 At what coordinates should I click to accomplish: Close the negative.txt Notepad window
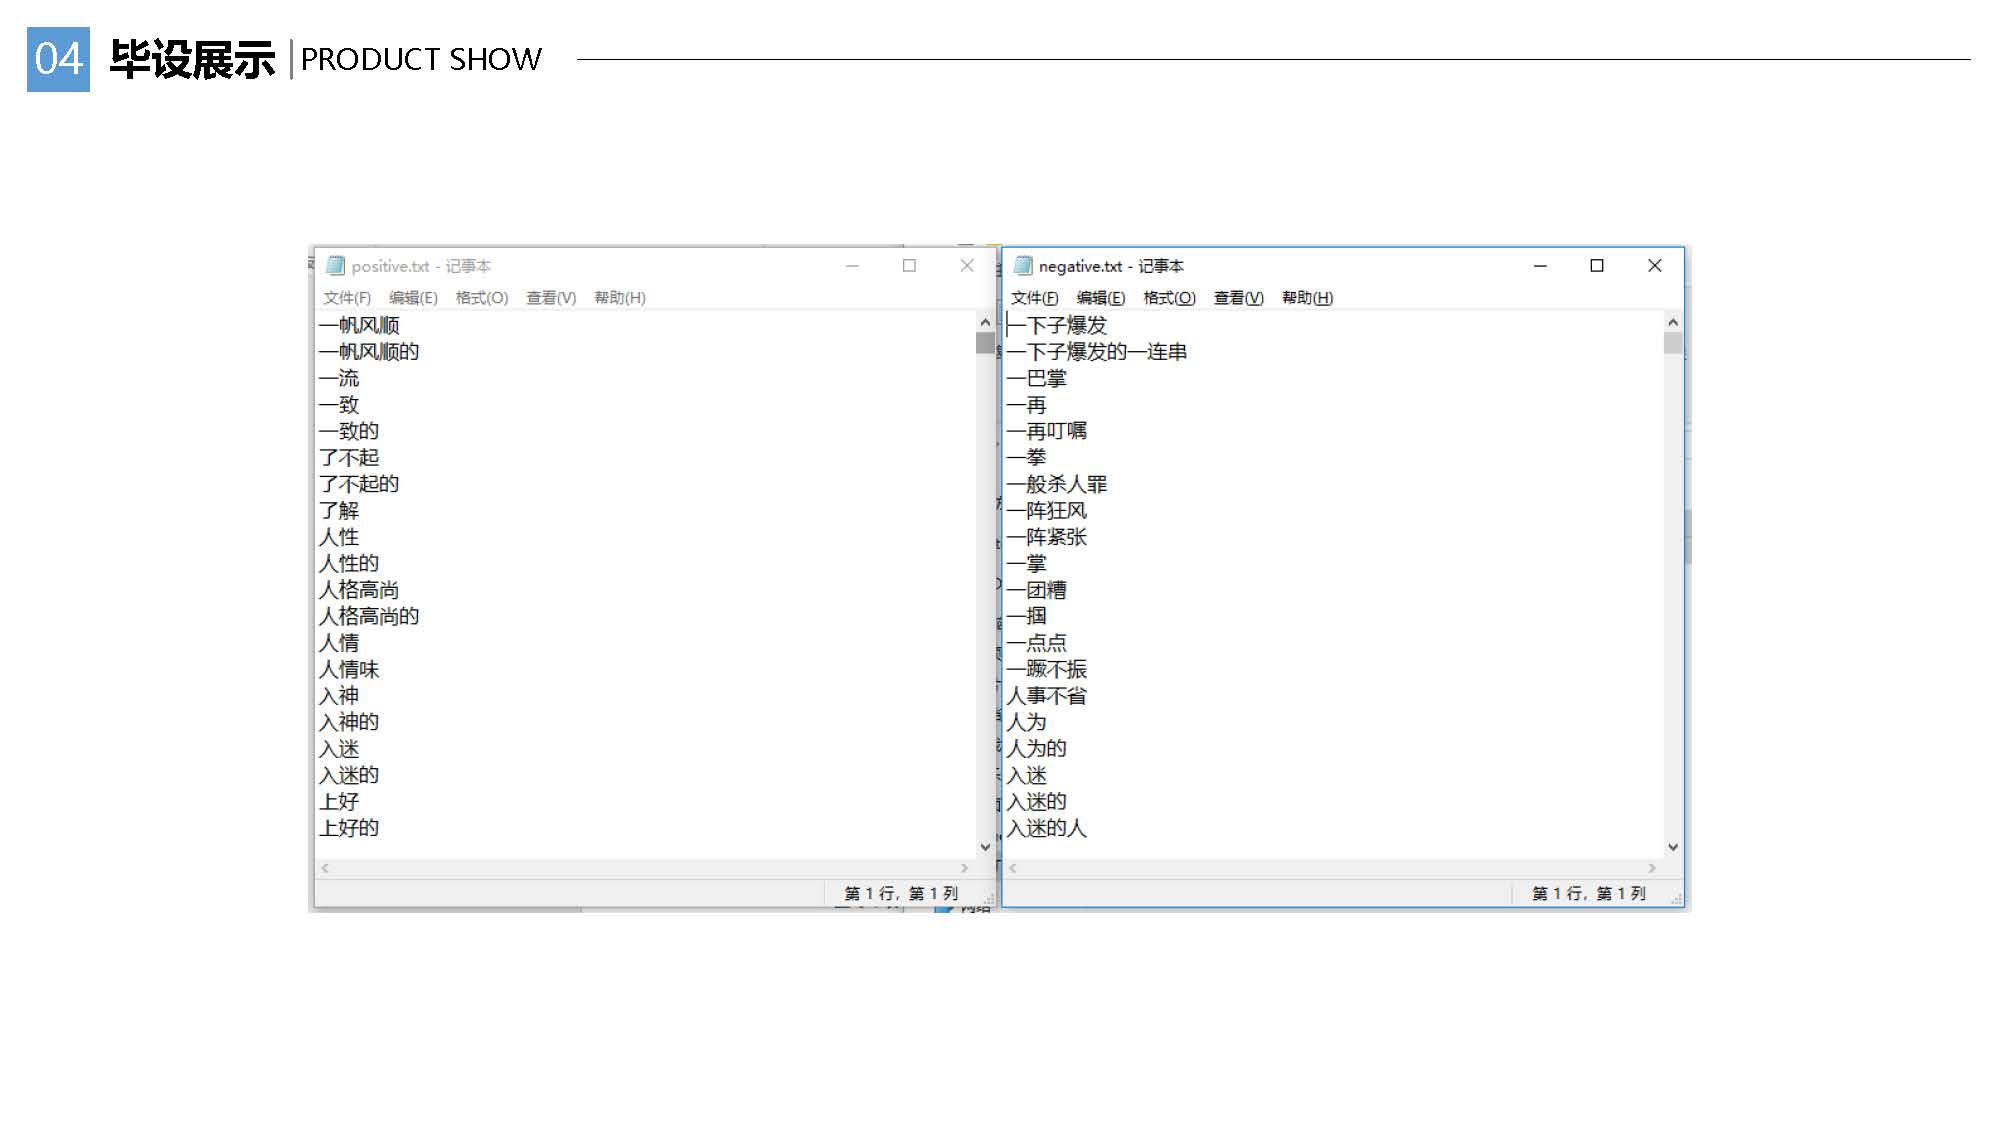tap(1654, 265)
